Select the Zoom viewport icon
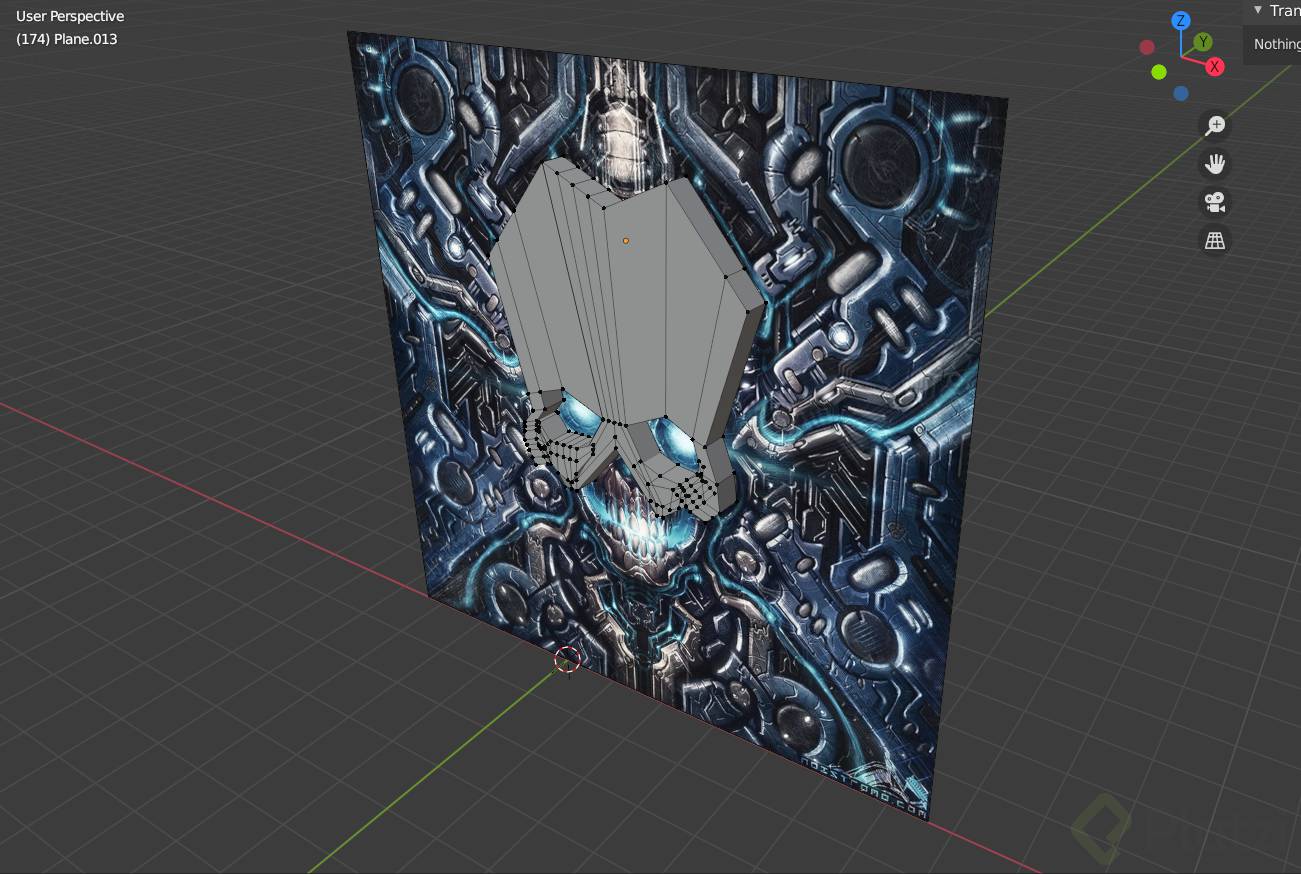The image size is (1301, 874). [1214, 124]
